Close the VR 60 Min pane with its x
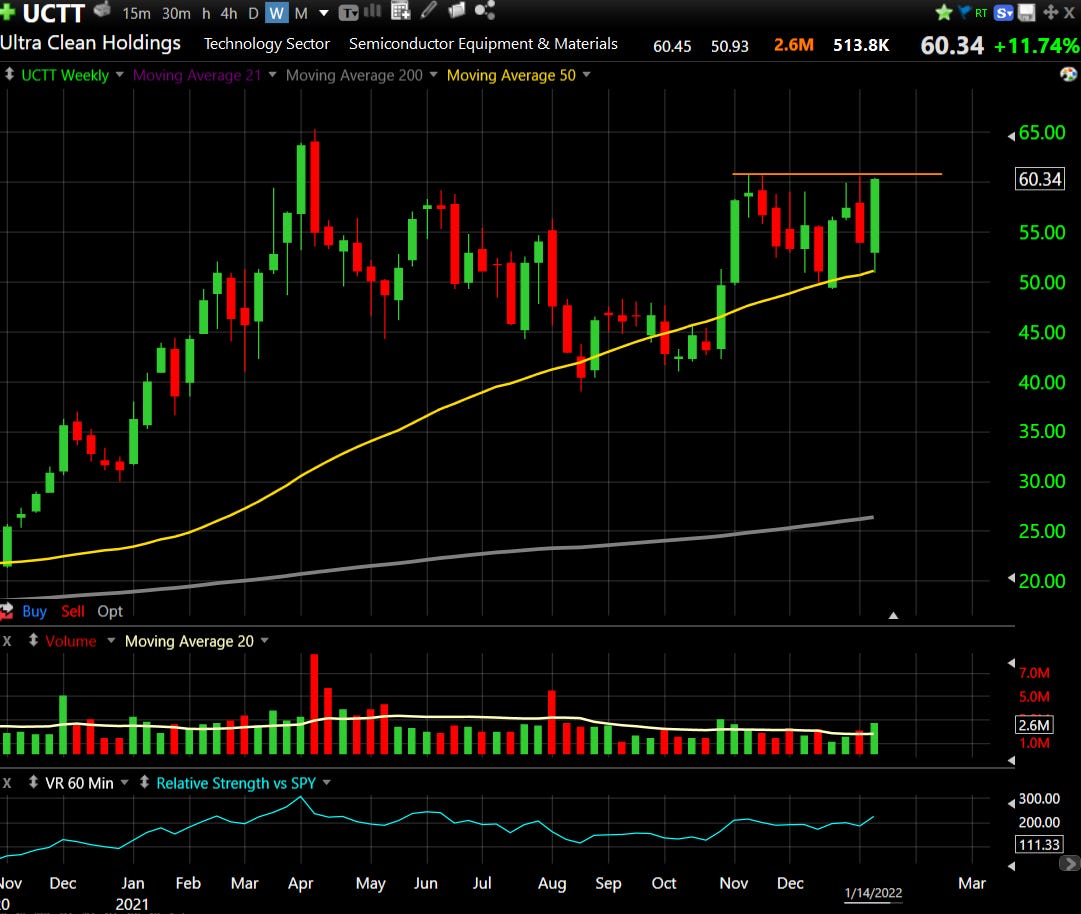1081x914 pixels. pos(7,783)
